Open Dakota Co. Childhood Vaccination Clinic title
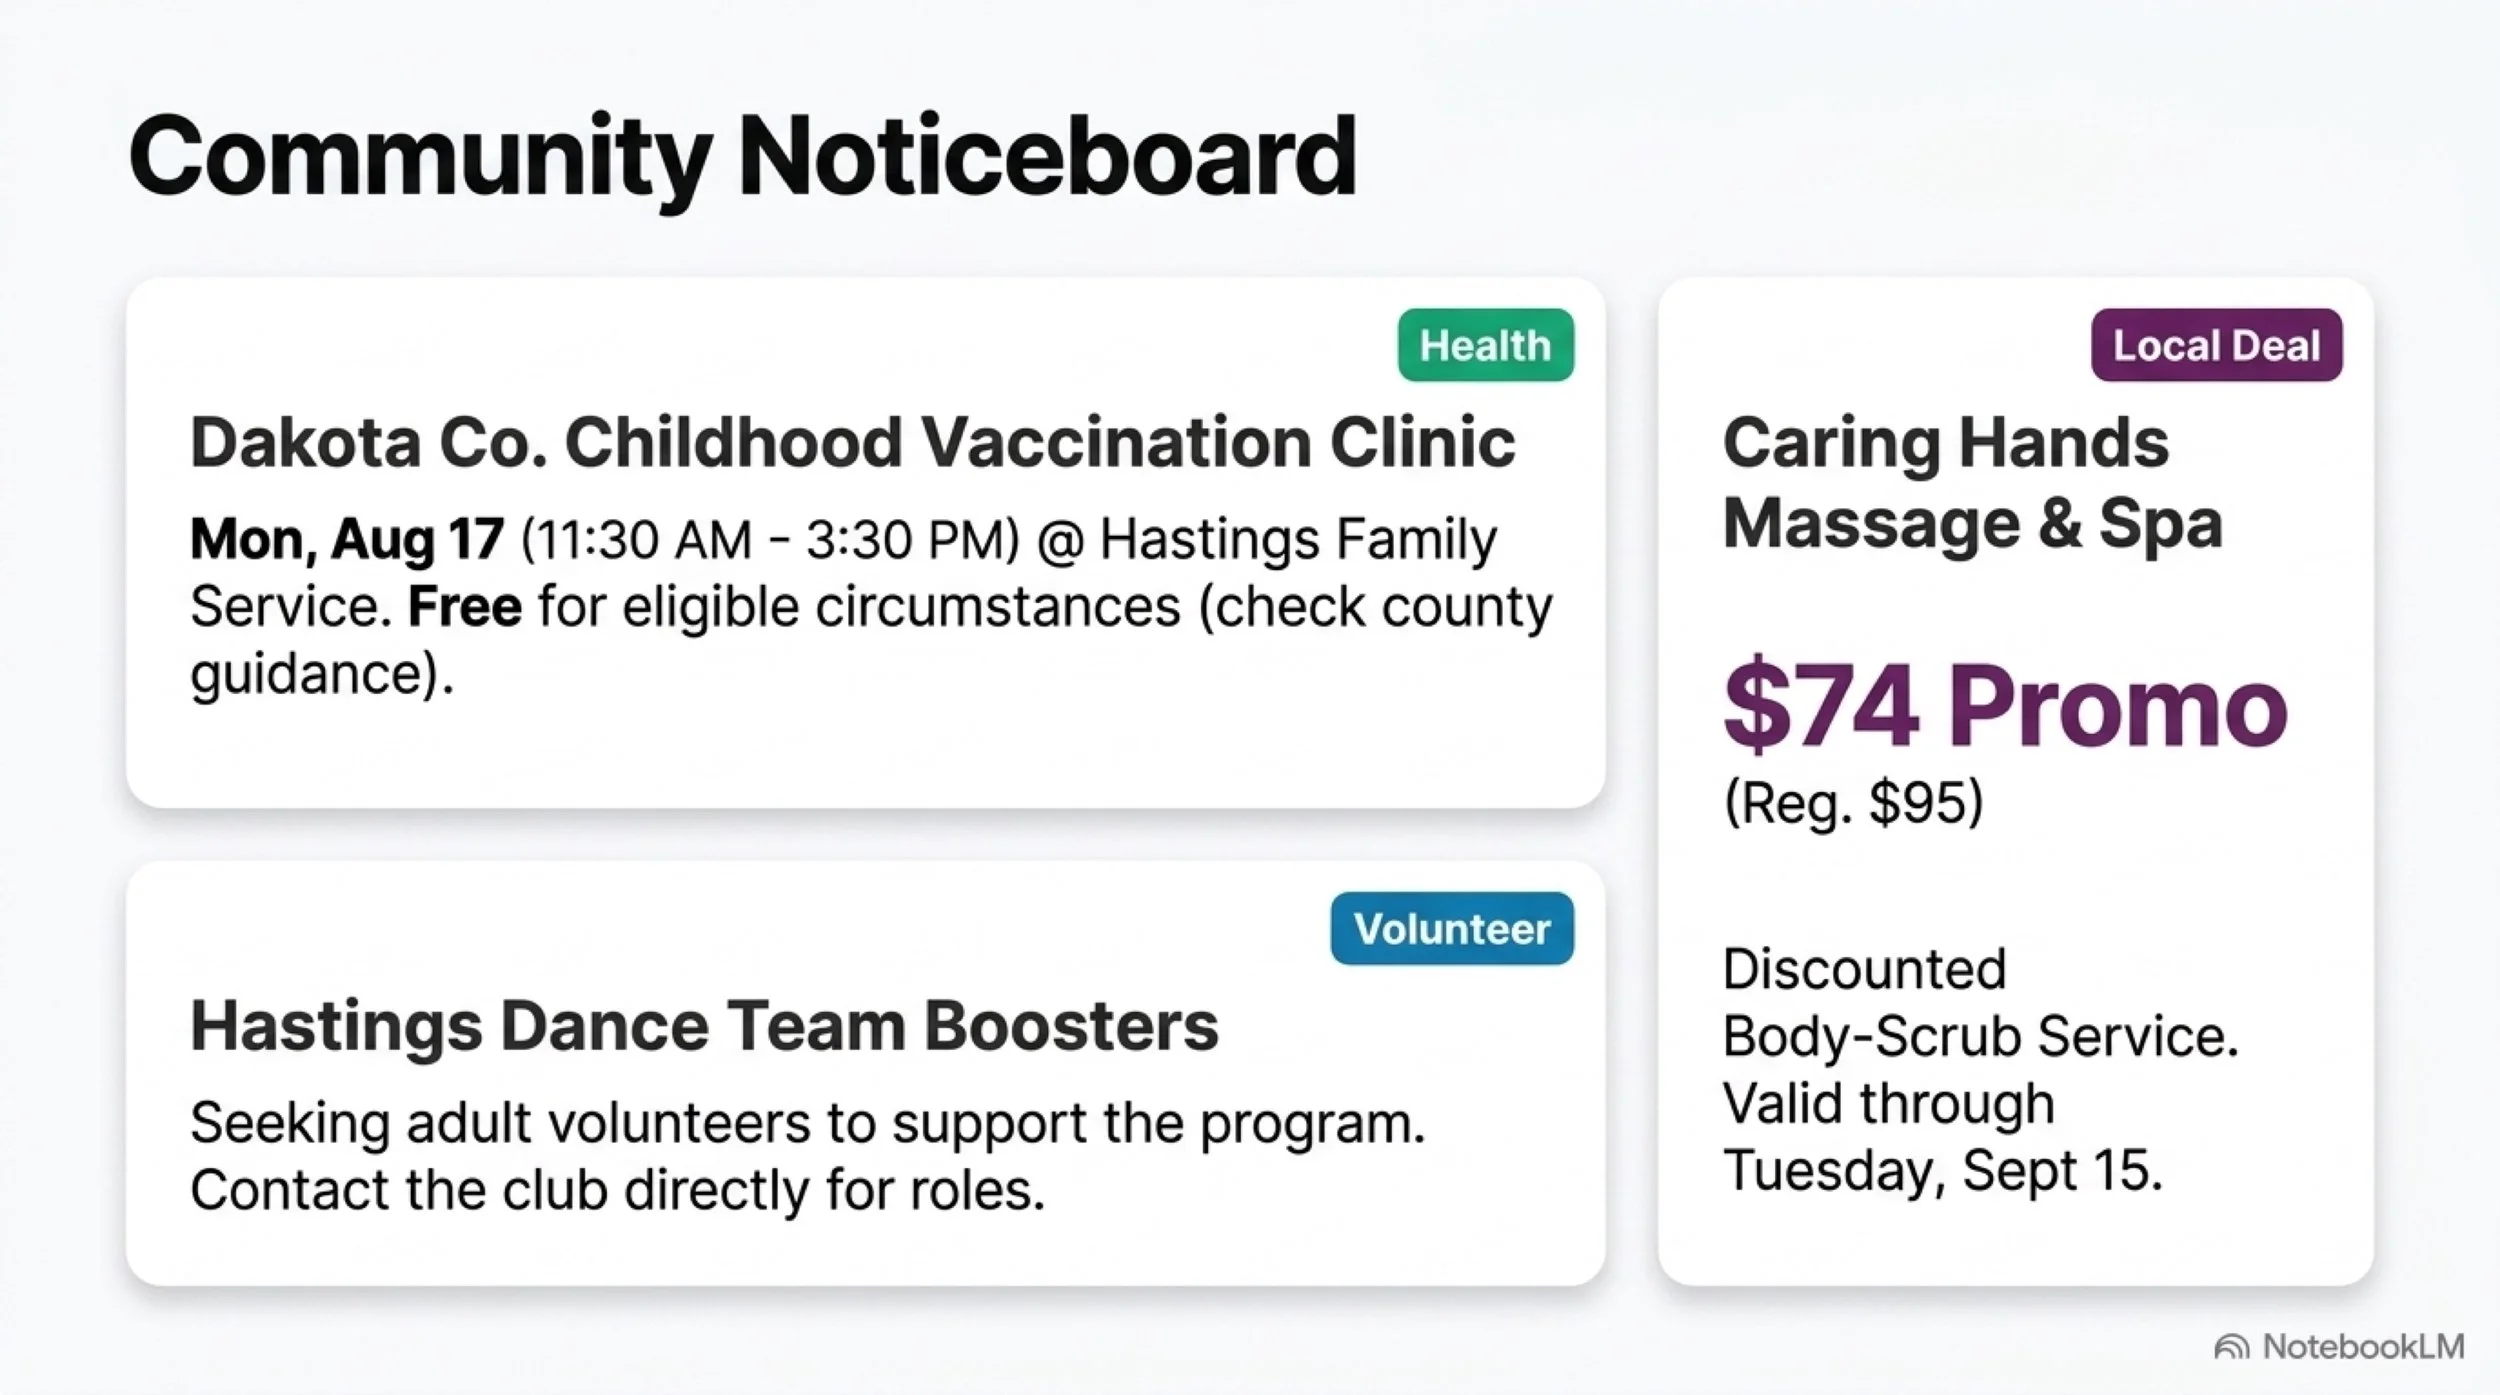Screen dimensions: 2500x1395 pyautogui.click(x=852, y=442)
